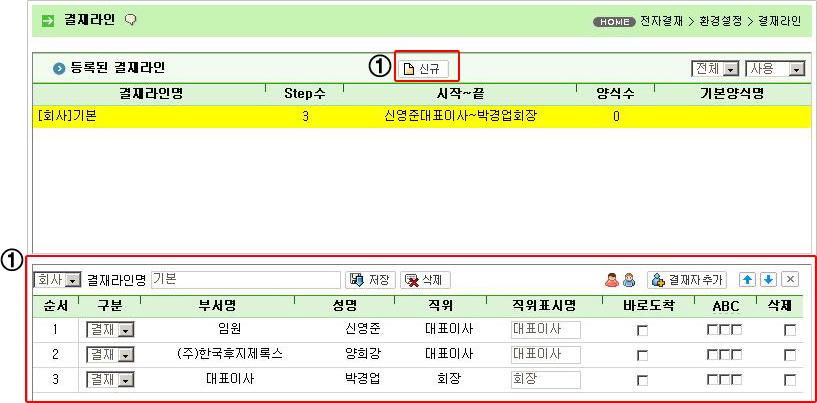Image resolution: width=817 pixels, height=403 pixels.
Task: Tick 바로도착 checkbox for 양희강
Action: pyautogui.click(x=642, y=354)
